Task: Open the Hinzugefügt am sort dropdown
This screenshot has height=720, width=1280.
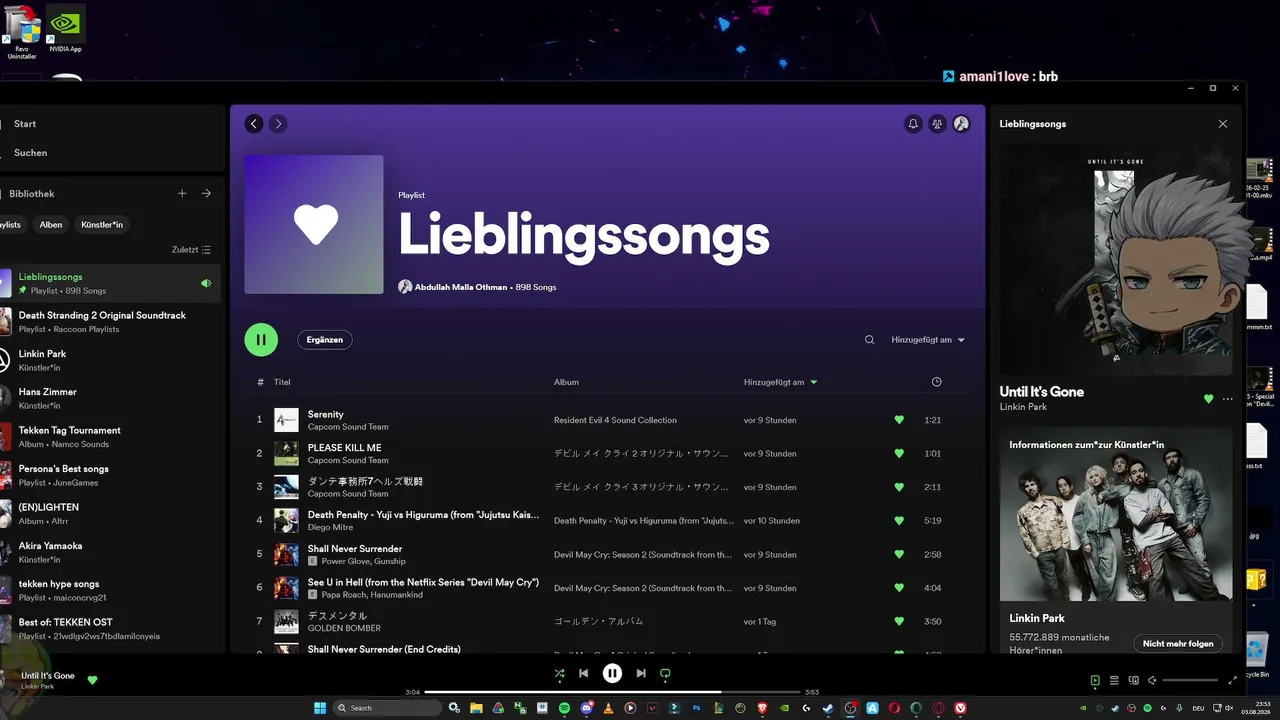Action: [928, 340]
